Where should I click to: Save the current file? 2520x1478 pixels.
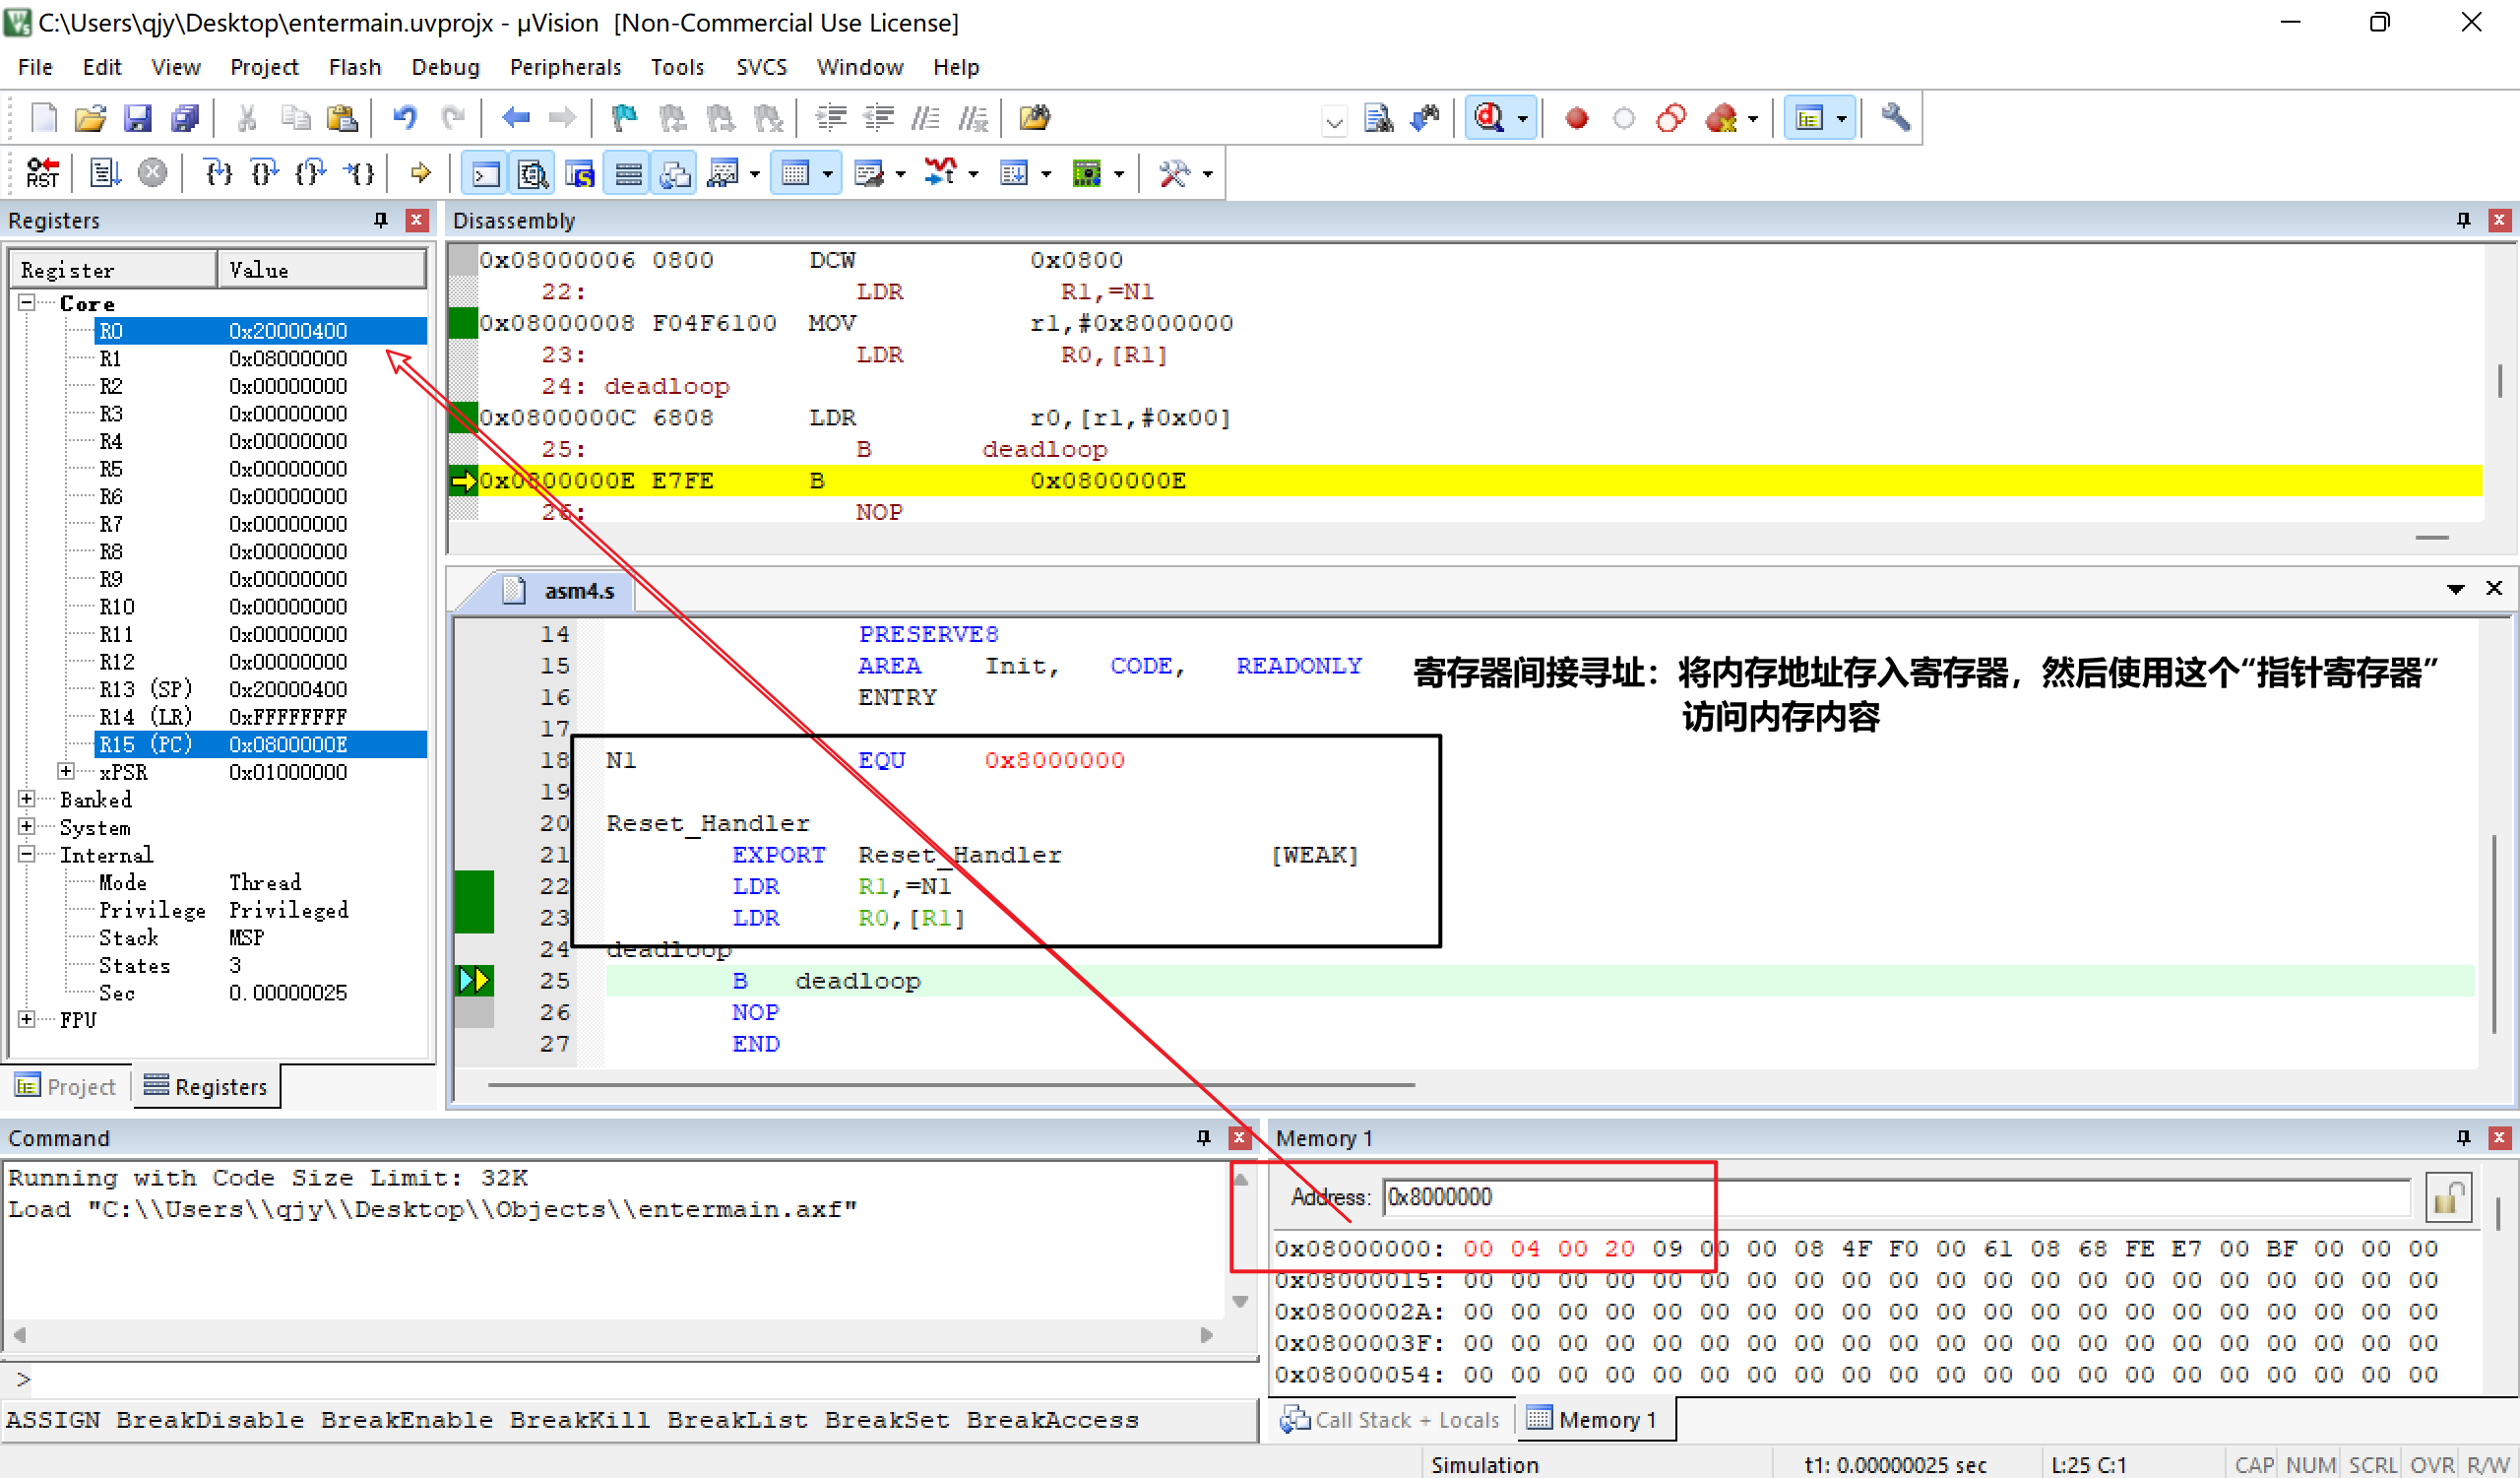137,118
